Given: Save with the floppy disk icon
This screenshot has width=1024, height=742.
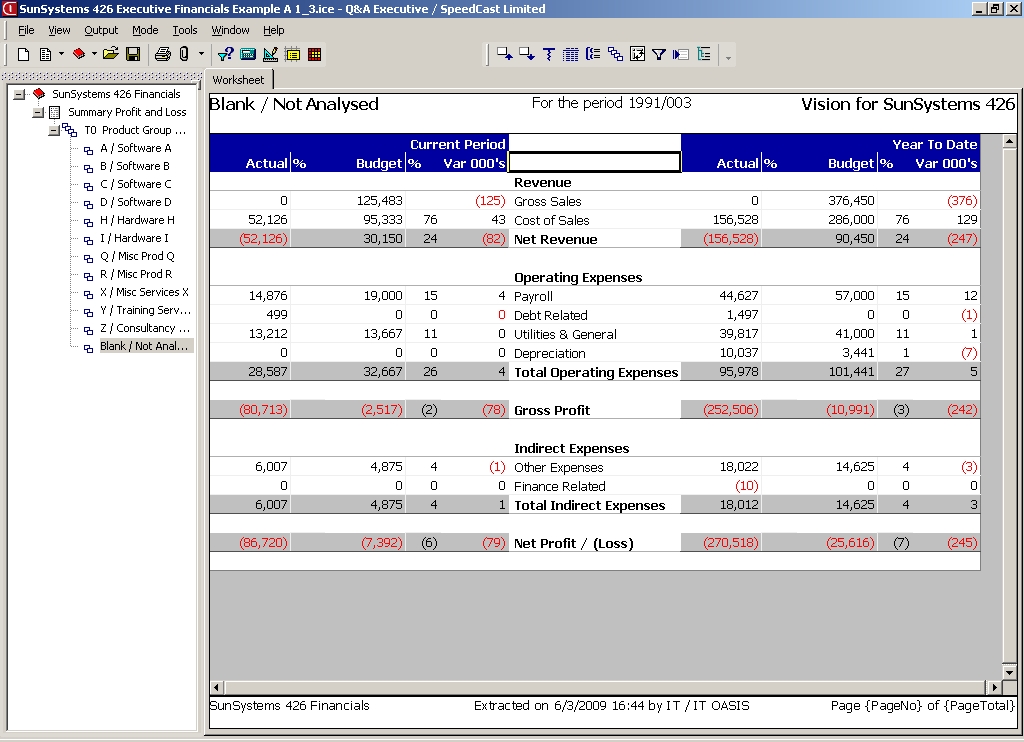Looking at the screenshot, I should (x=133, y=54).
